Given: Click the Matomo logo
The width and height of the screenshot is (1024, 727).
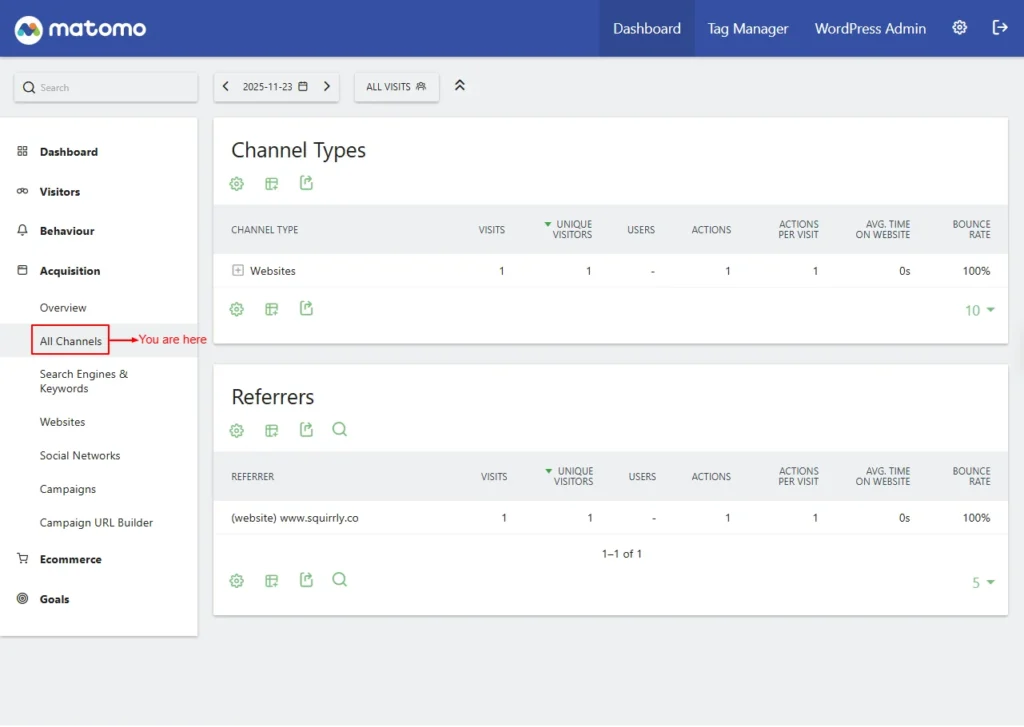Looking at the screenshot, I should click(x=80, y=29).
